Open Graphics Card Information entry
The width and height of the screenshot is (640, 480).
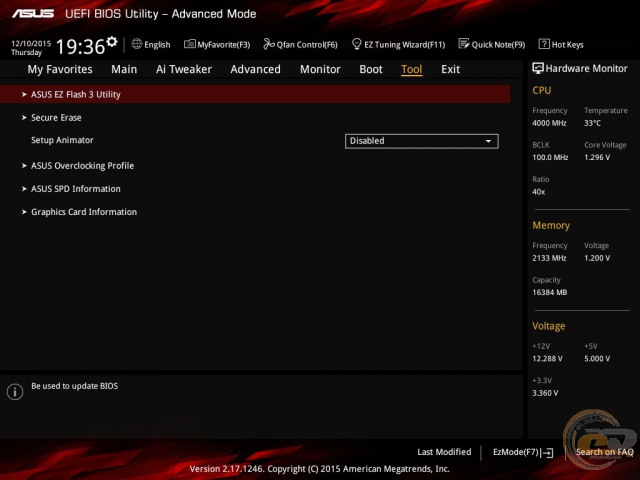(84, 212)
